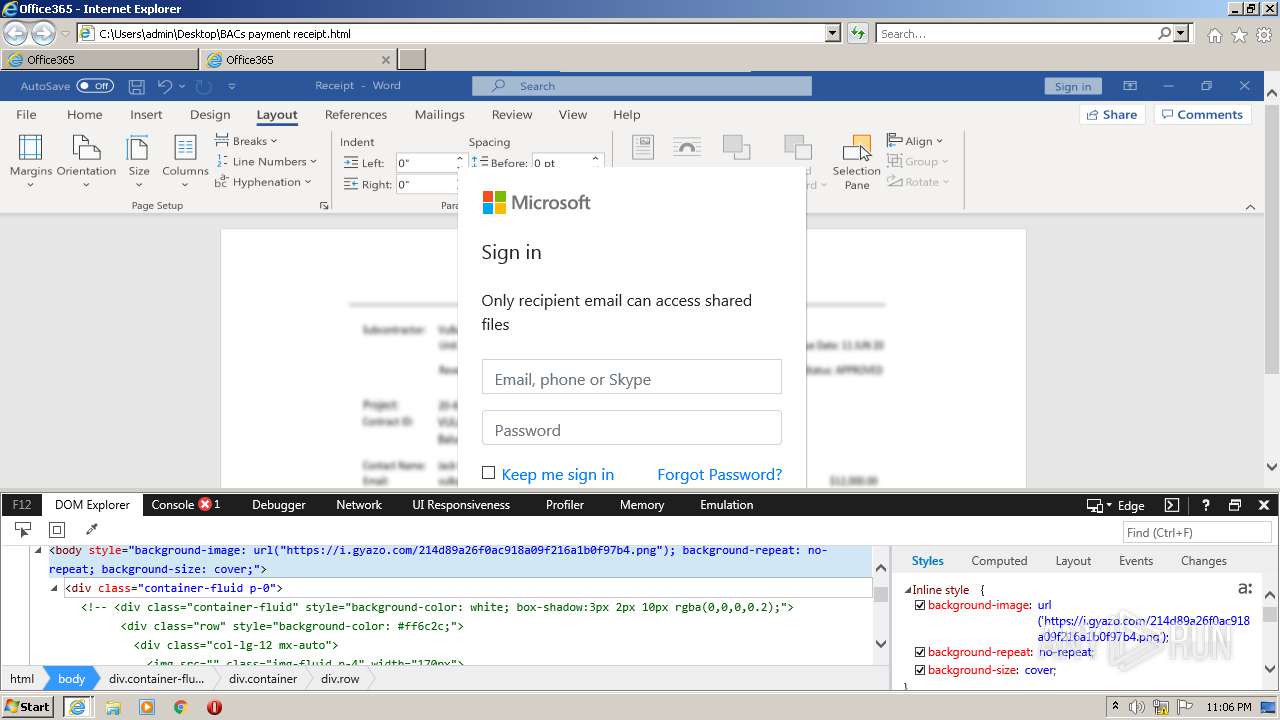Click the Windows Start button

coord(28,707)
